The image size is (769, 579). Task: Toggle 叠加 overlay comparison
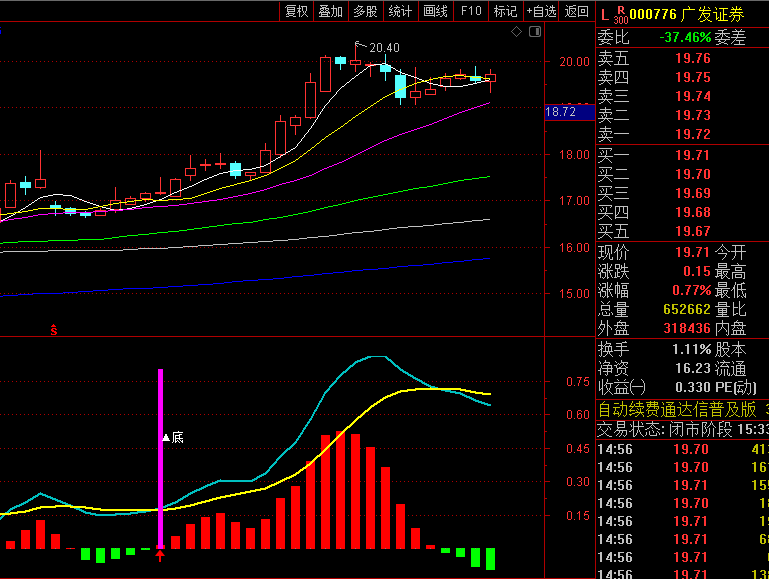330,11
